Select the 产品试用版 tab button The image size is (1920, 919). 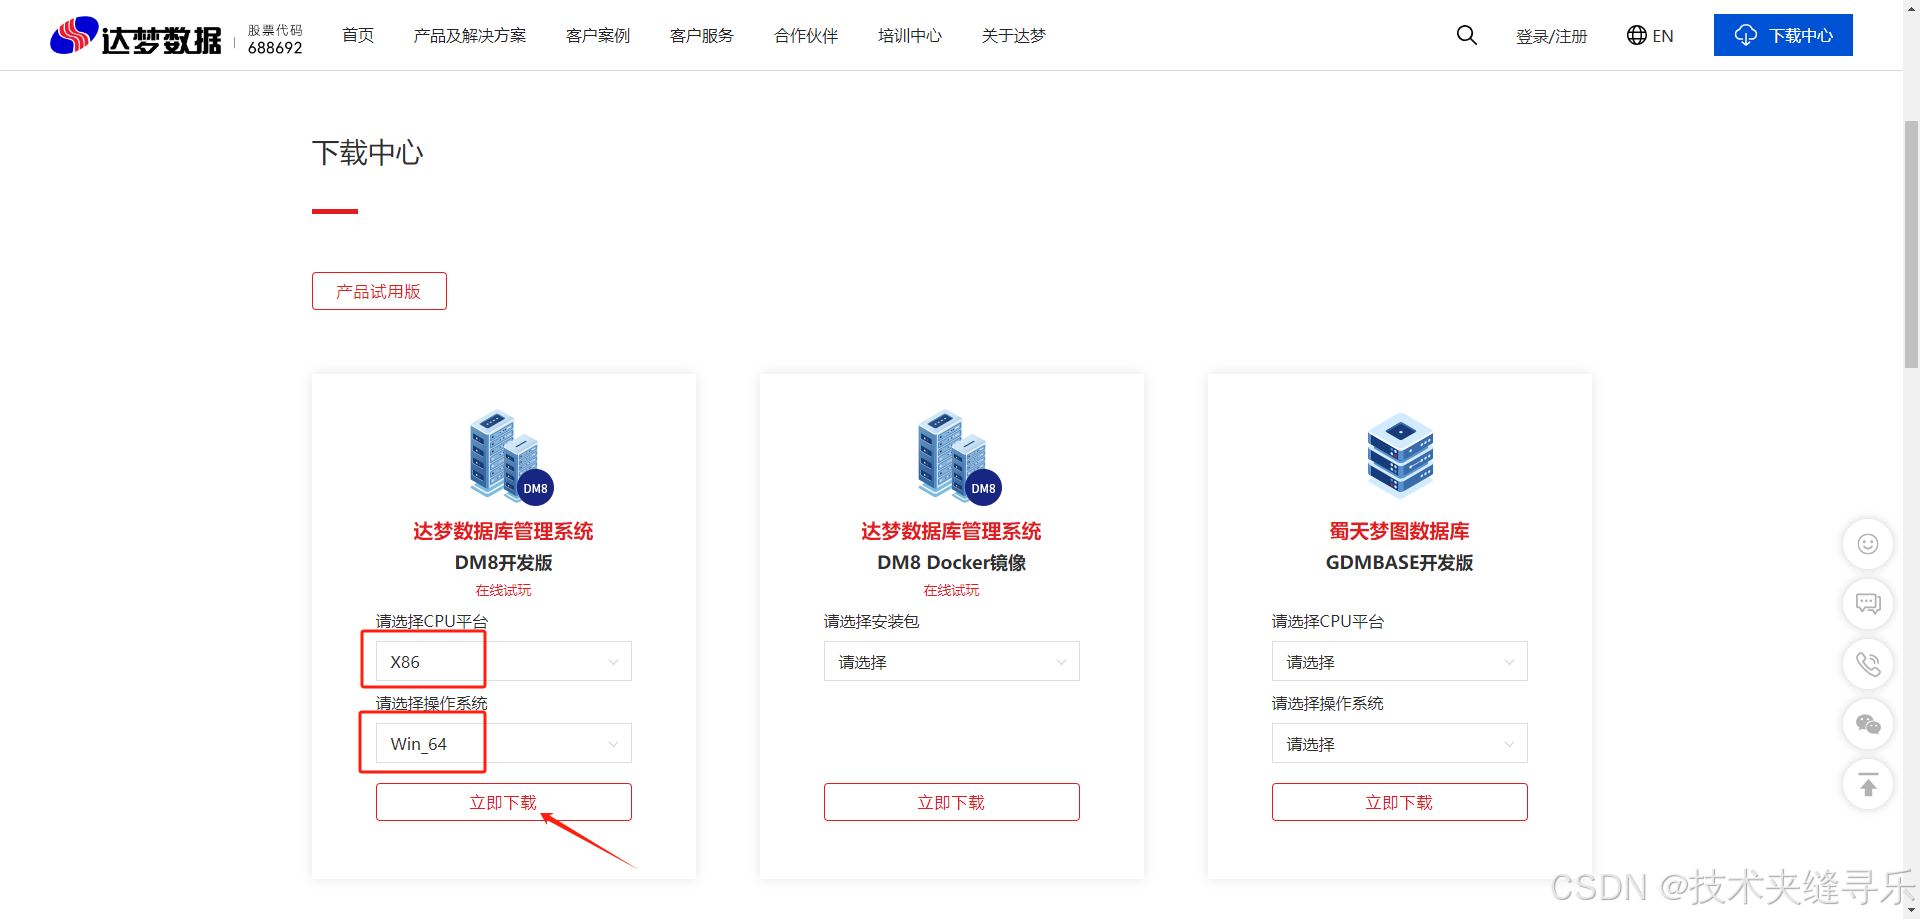(379, 291)
